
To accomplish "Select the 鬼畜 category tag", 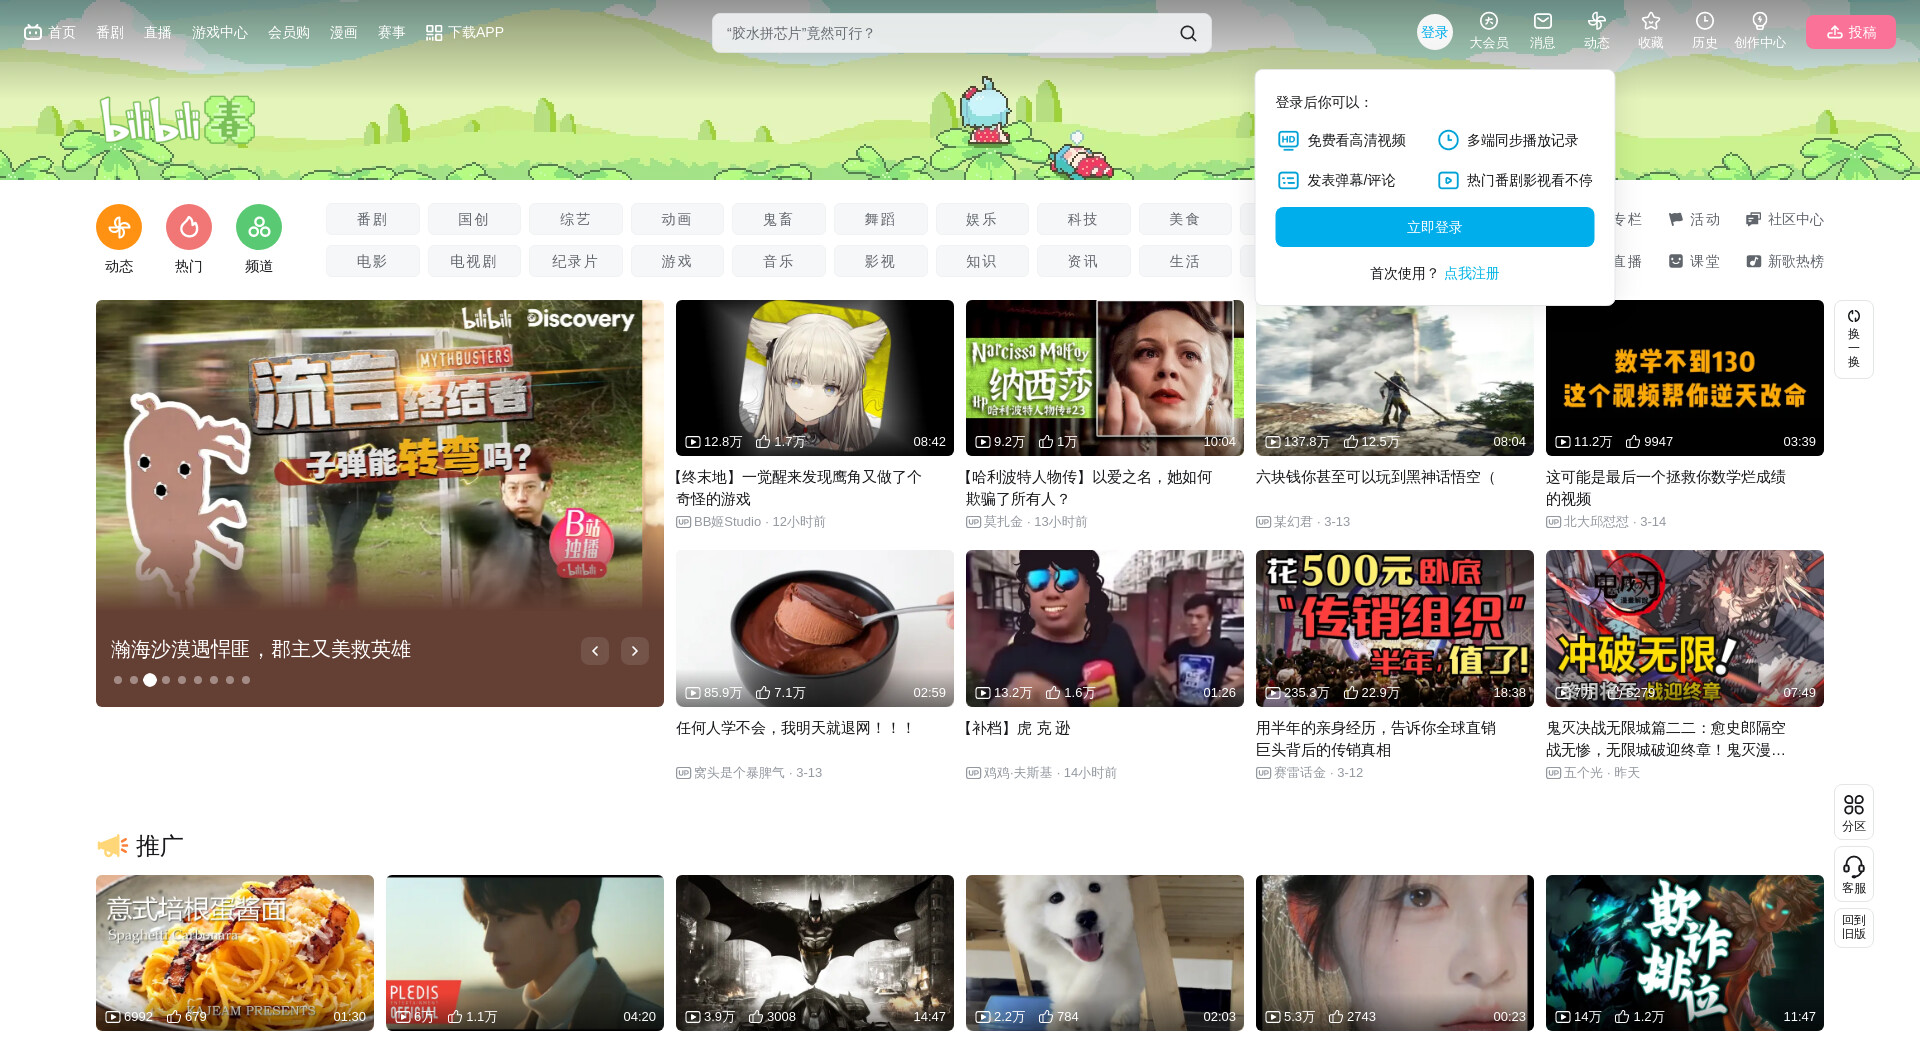I will click(x=778, y=220).
